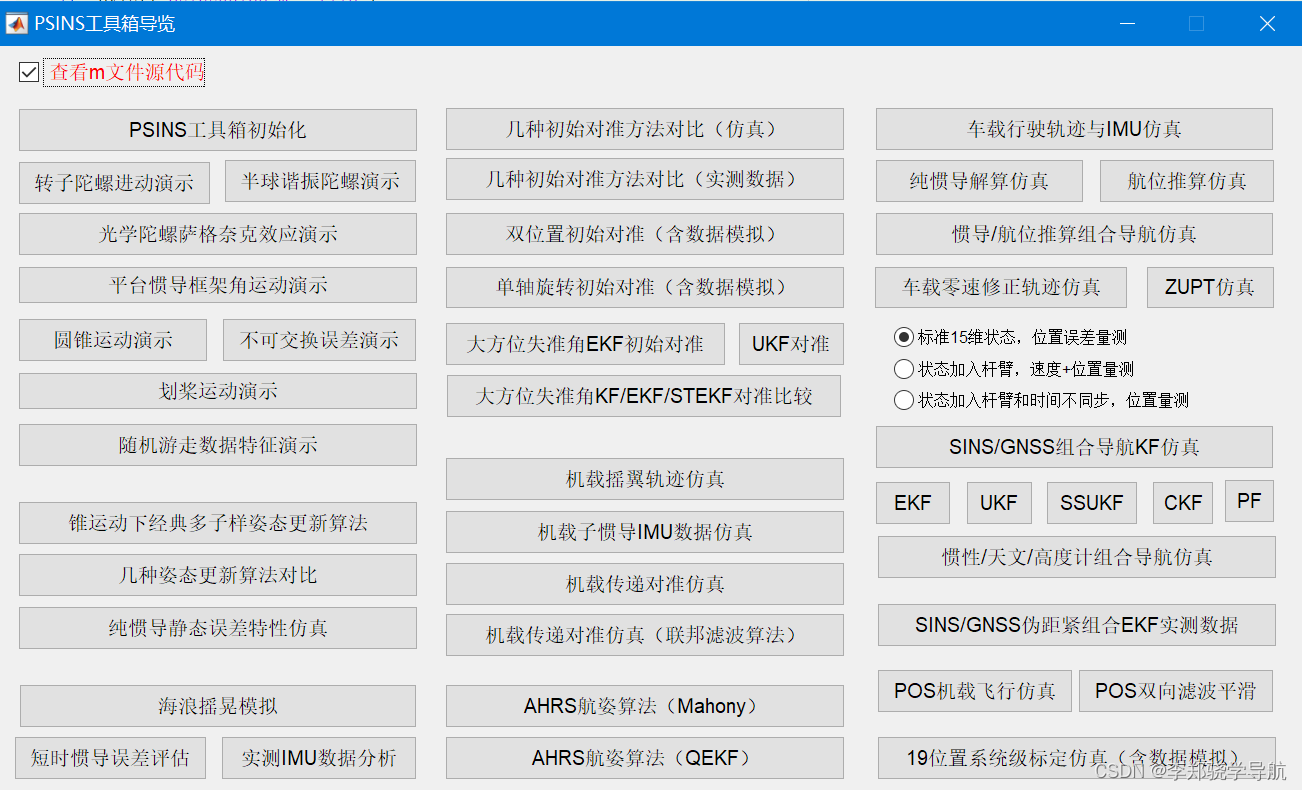
Task: Open 海浪摇晃模拟
Action: pos(218,706)
